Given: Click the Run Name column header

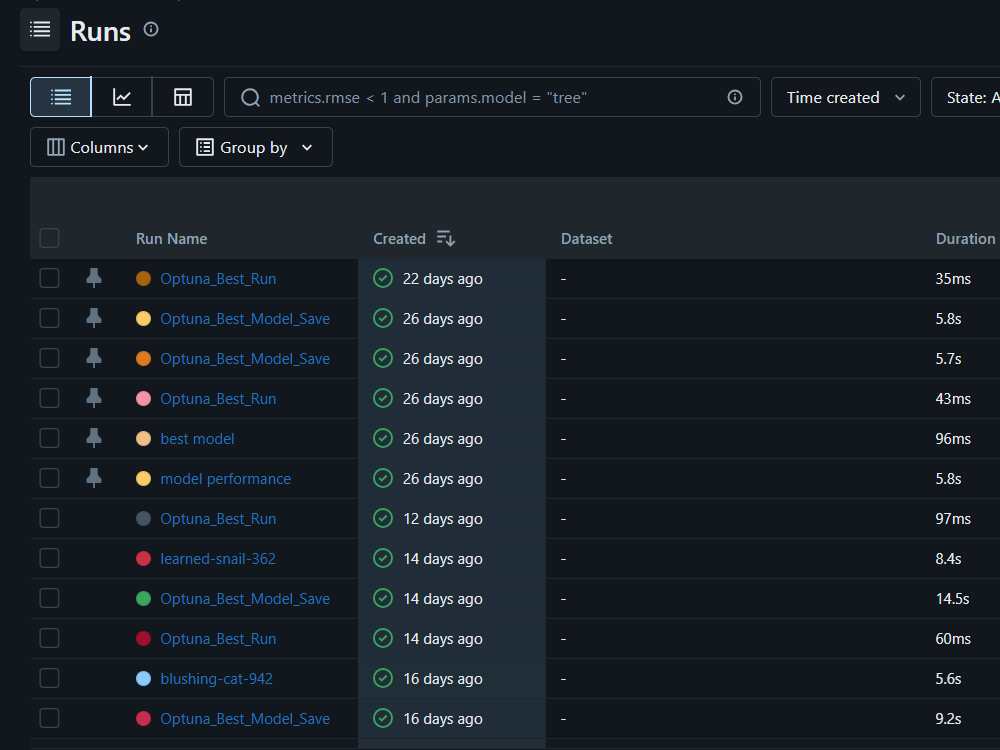Looking at the screenshot, I should point(171,239).
